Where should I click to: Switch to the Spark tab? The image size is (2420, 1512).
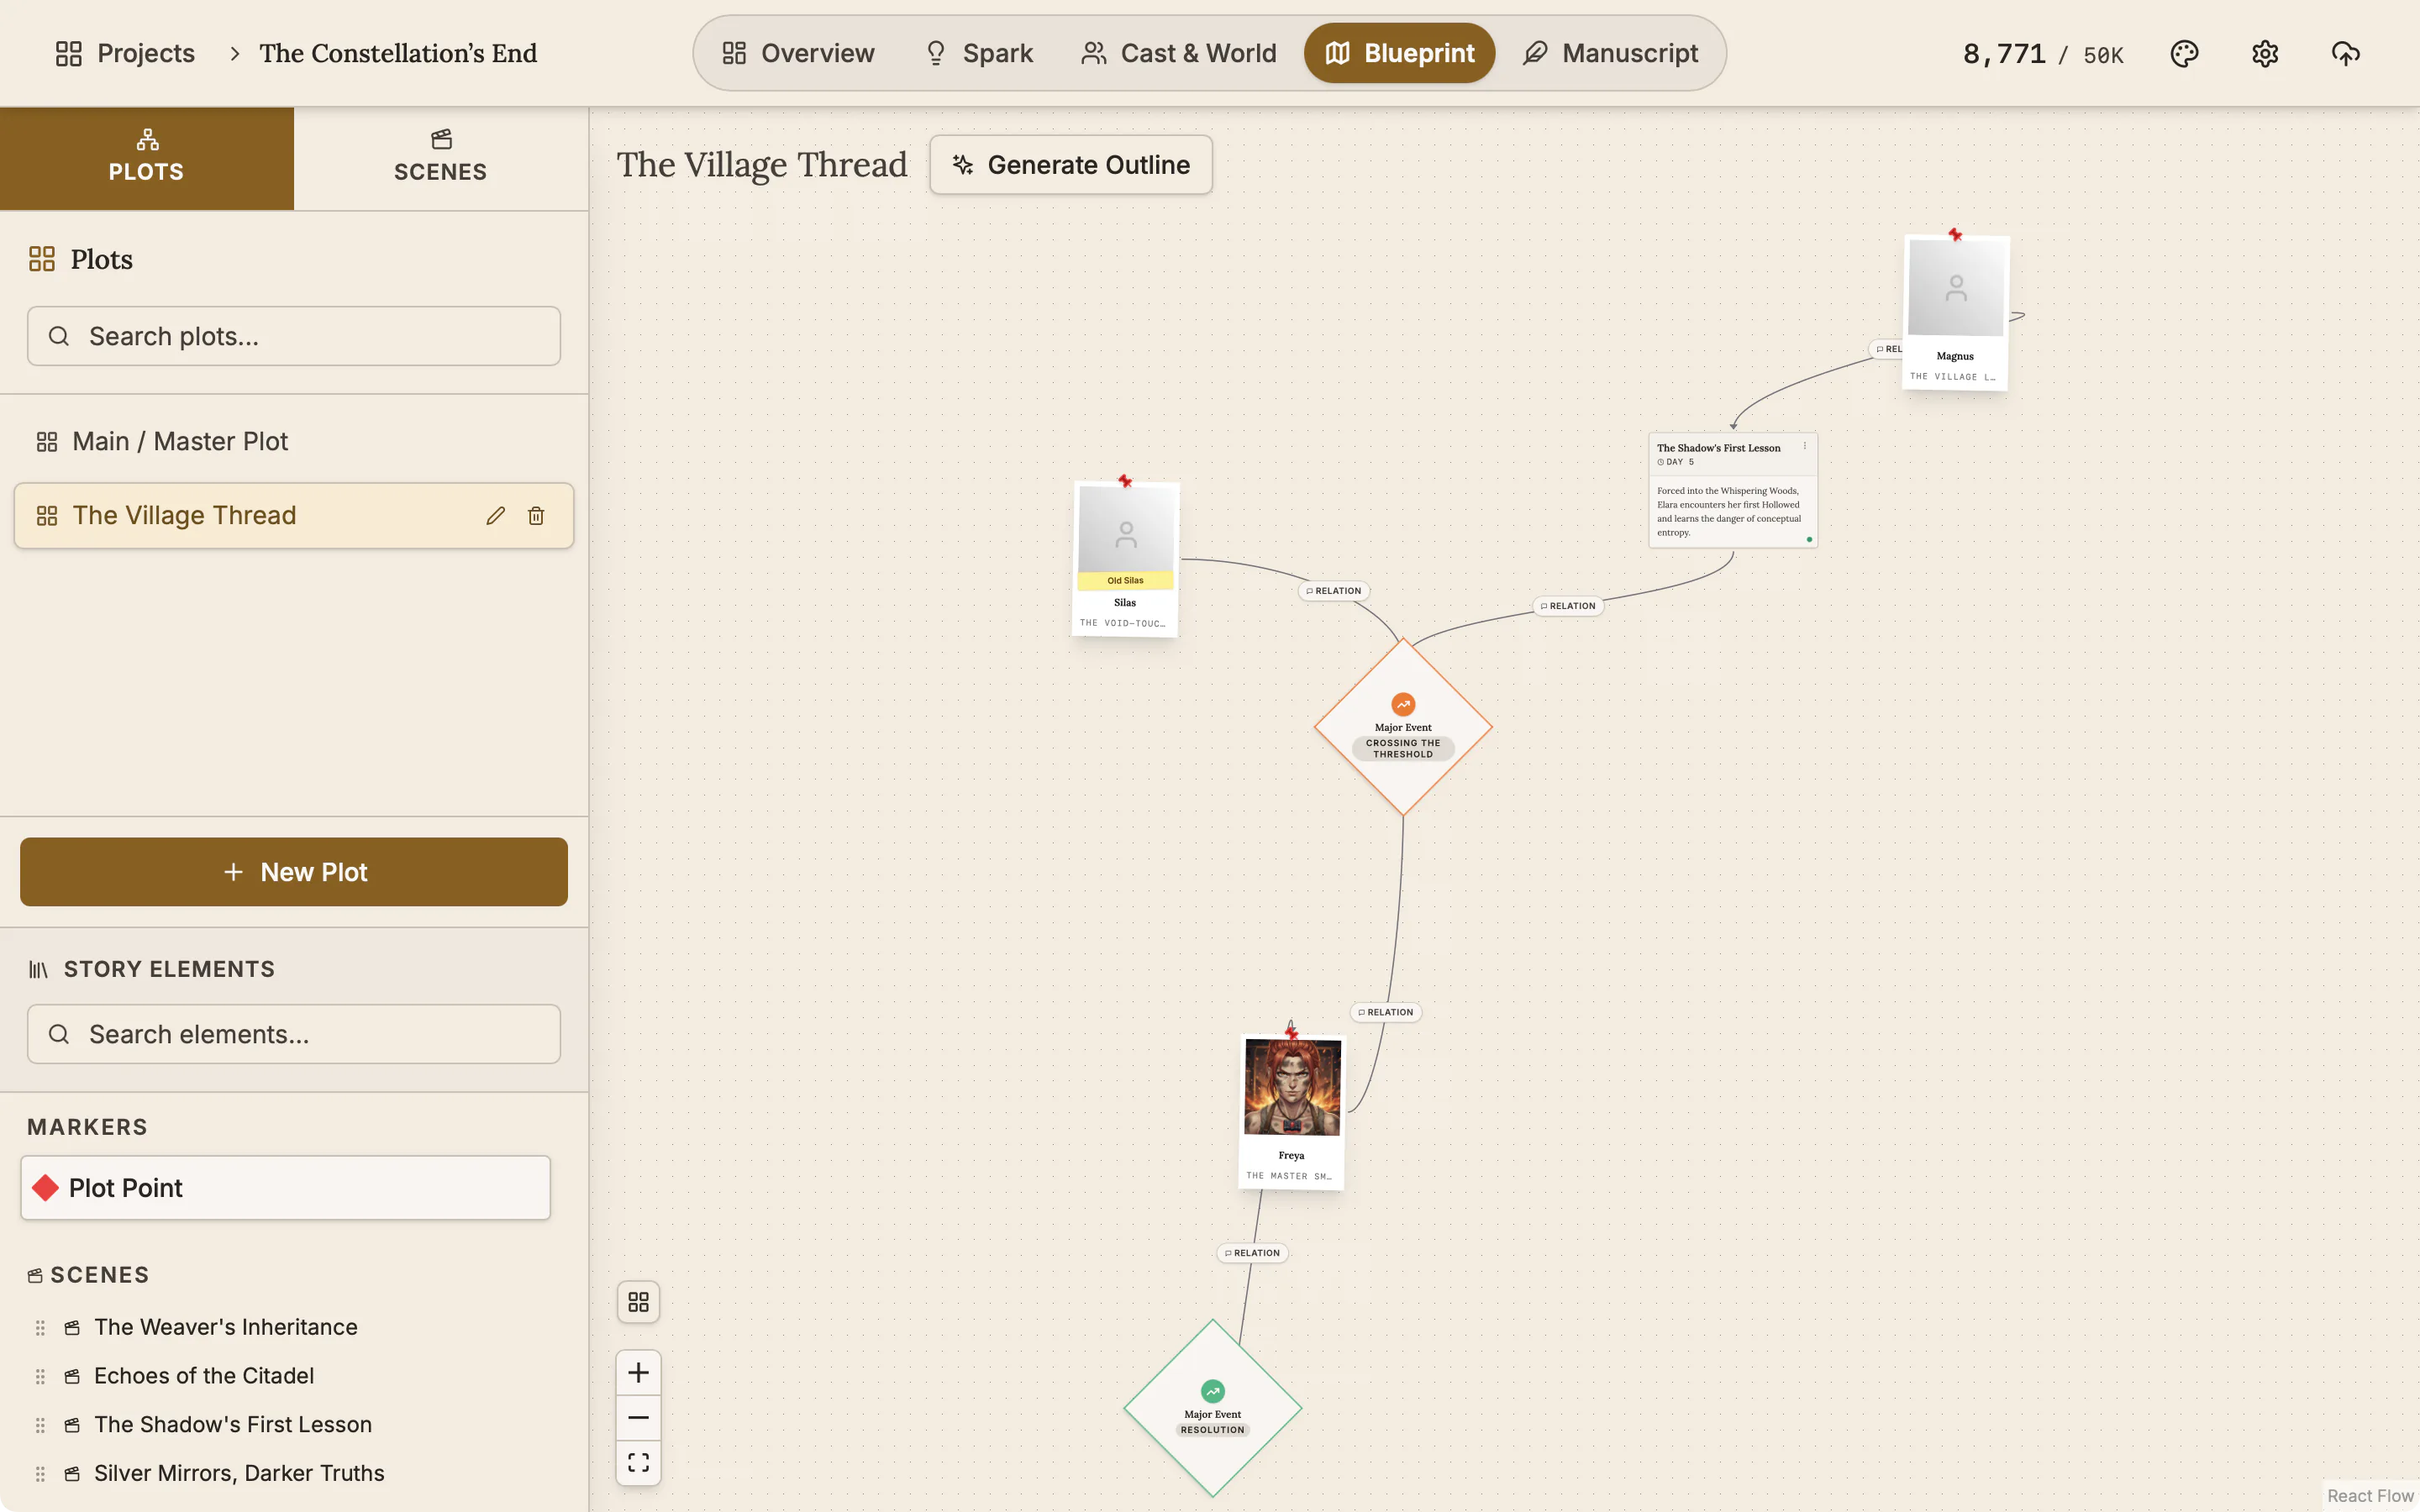pyautogui.click(x=978, y=53)
